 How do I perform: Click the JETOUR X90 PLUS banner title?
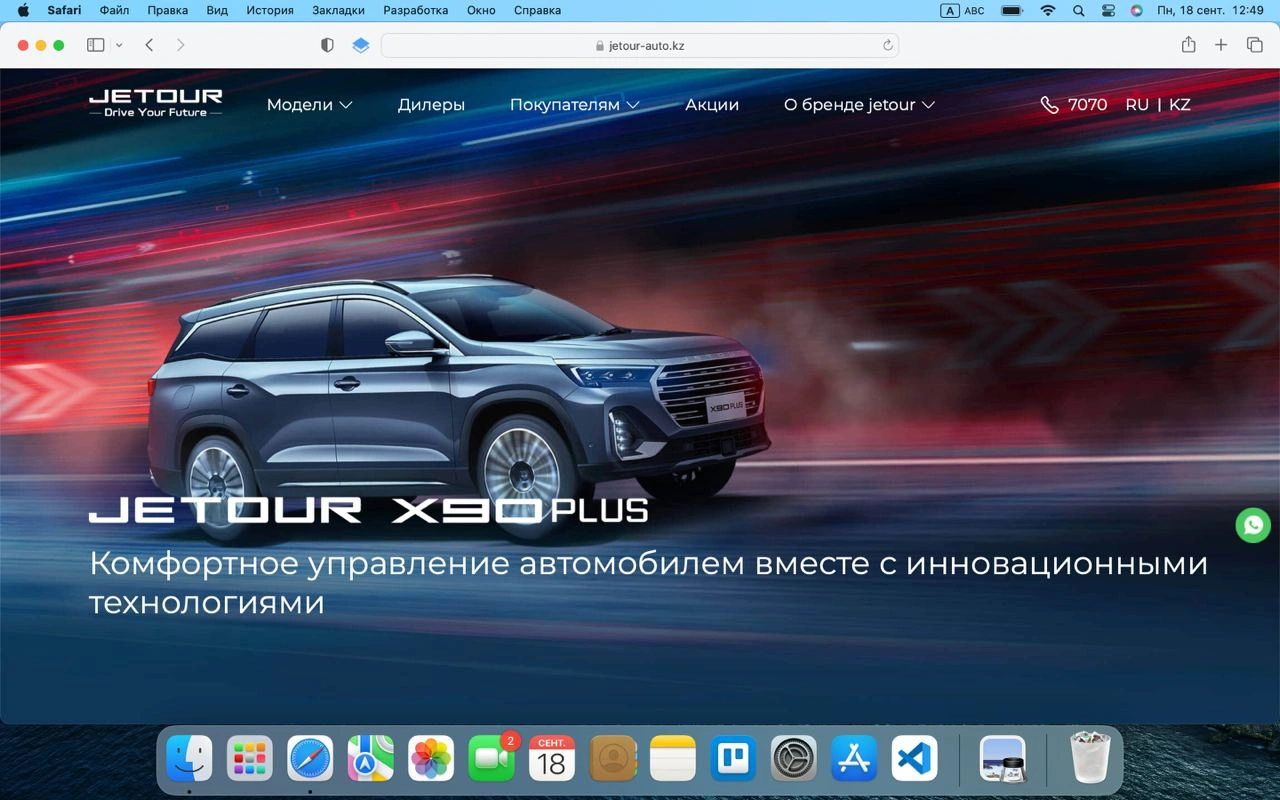(368, 510)
